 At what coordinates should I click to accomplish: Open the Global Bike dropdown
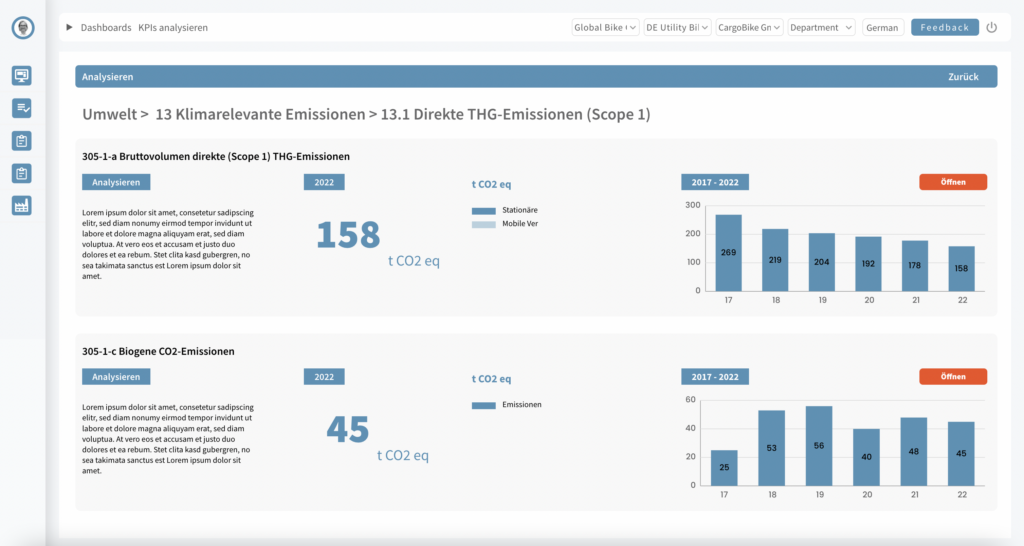tap(605, 27)
